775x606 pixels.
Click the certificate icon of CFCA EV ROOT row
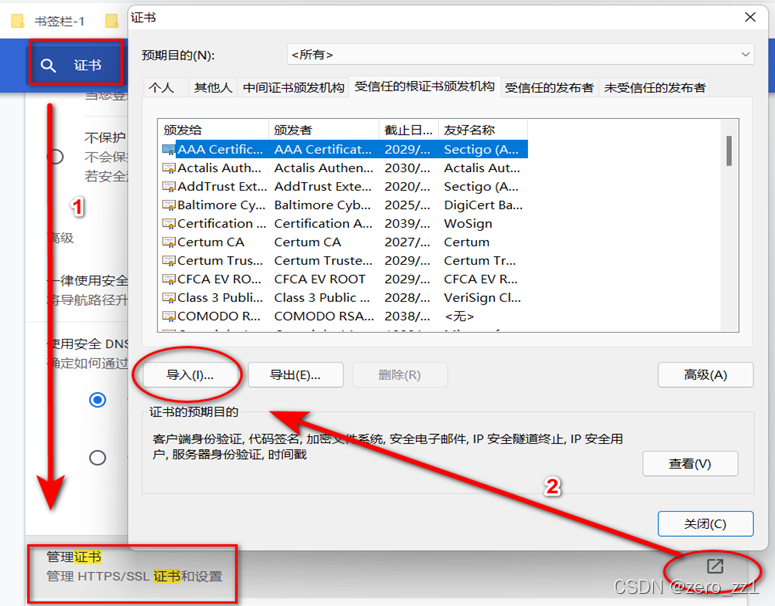(x=169, y=279)
